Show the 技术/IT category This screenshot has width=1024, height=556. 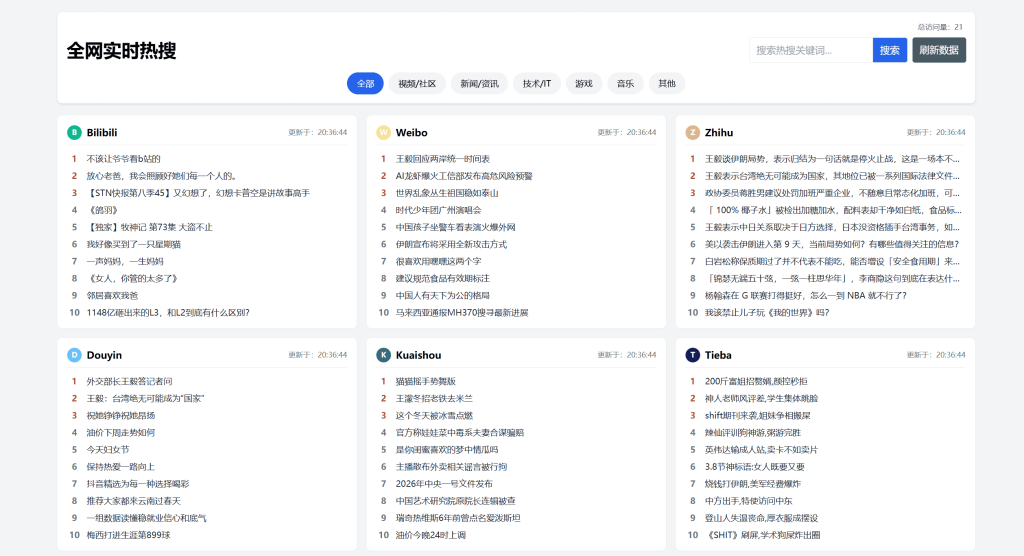point(536,84)
